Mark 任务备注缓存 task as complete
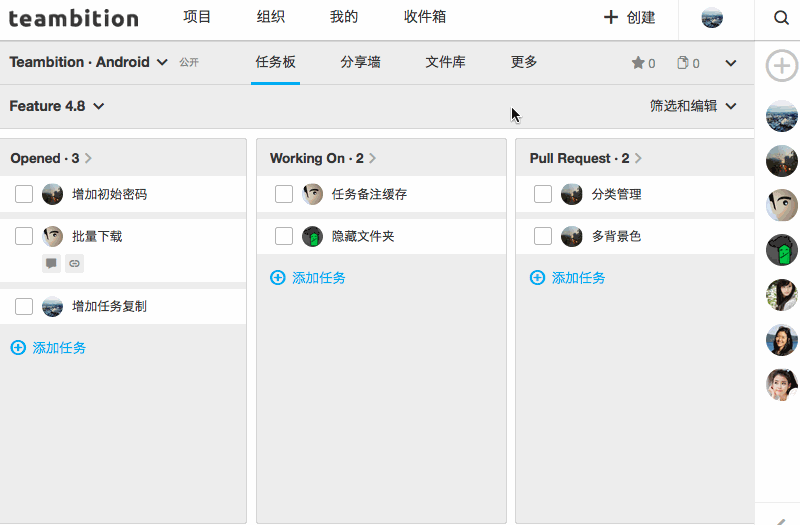 (284, 194)
